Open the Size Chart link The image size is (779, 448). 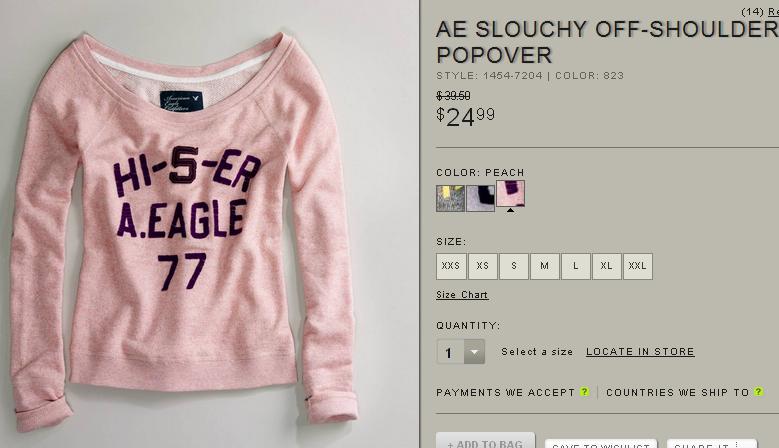(462, 295)
